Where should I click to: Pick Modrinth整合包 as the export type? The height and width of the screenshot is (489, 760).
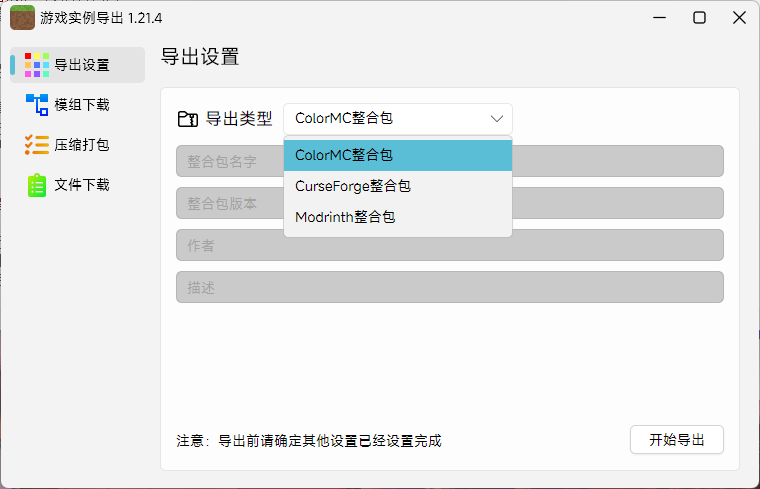(397, 217)
